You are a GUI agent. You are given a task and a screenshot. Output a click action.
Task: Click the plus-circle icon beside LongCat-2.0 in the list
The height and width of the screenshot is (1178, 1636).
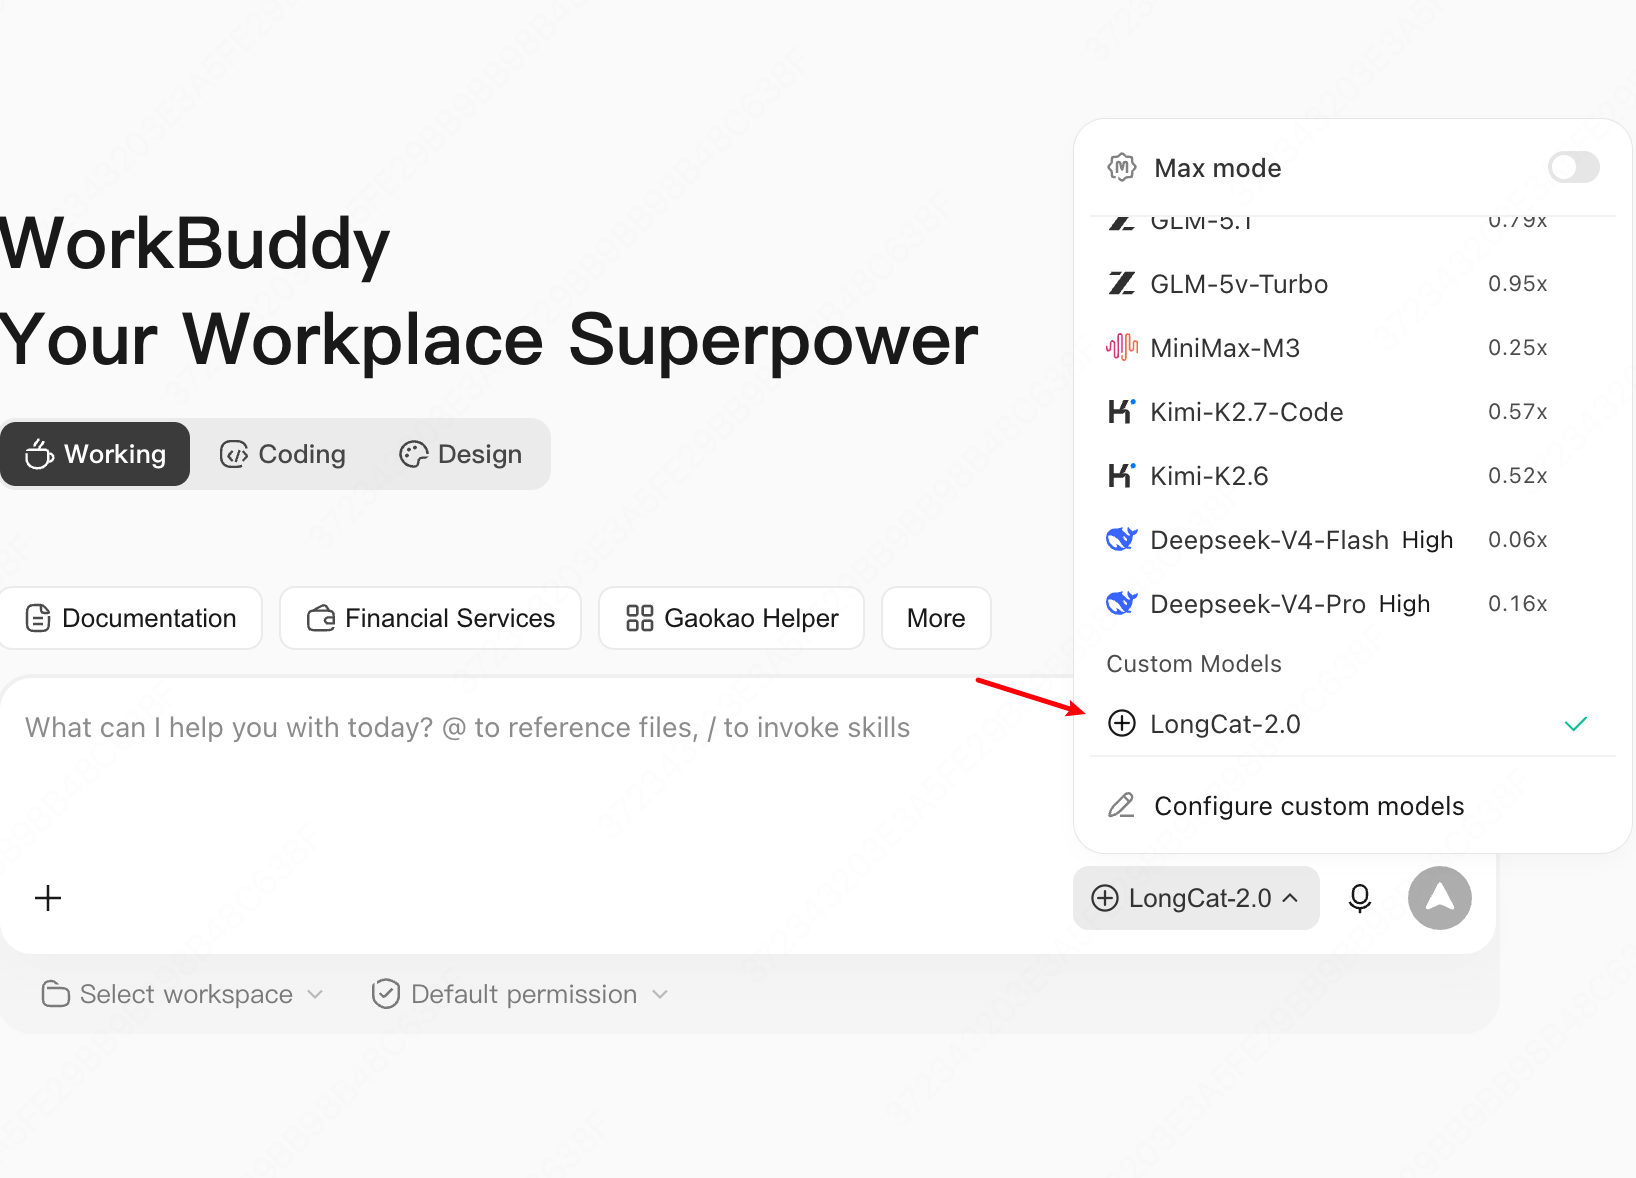click(1122, 723)
